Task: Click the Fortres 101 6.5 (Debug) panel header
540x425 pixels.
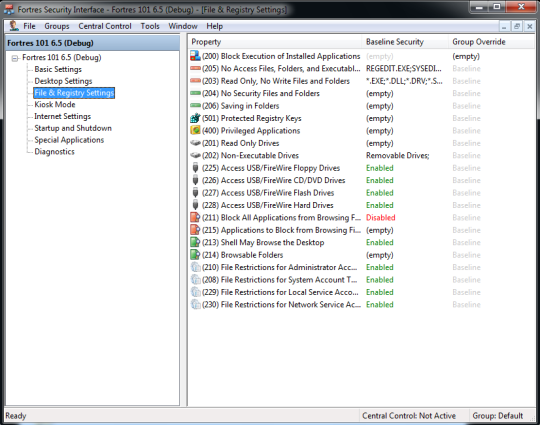Action: (92, 43)
